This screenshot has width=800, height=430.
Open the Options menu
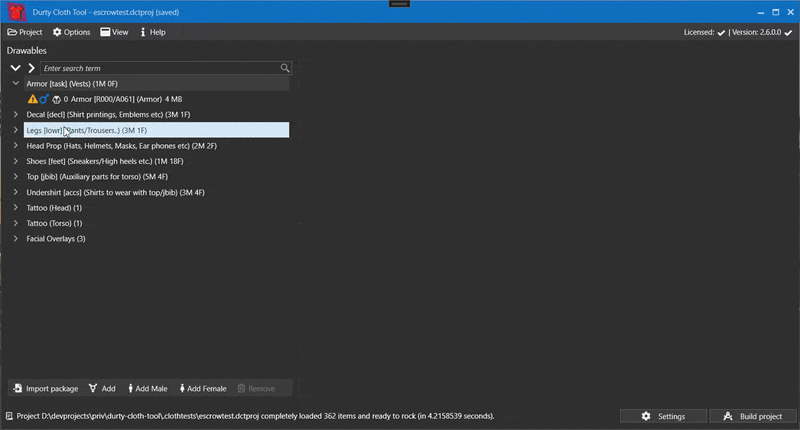click(71, 32)
